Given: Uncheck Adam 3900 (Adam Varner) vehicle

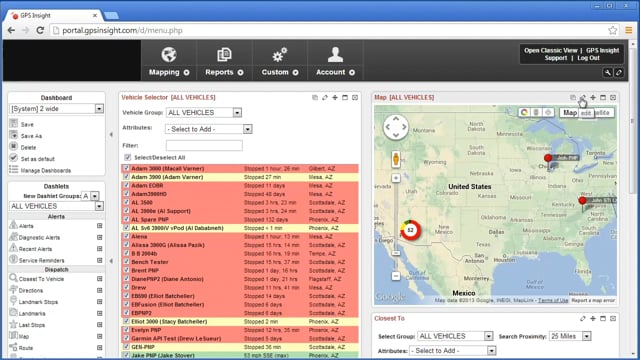Looking at the screenshot, I should (126, 177).
